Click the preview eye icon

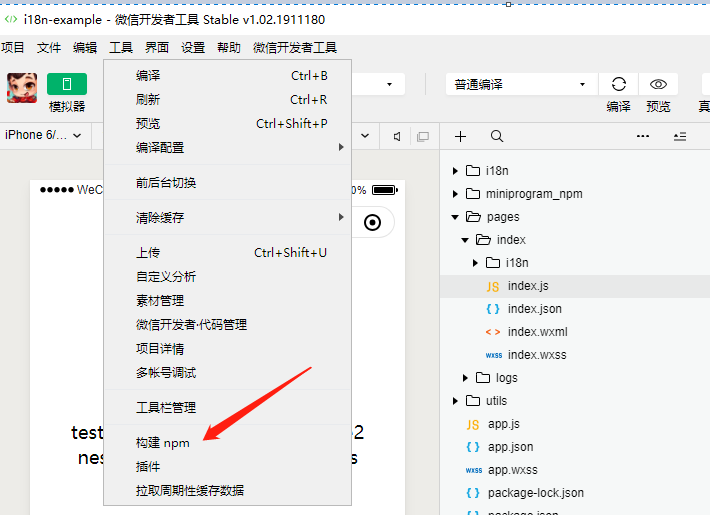click(658, 84)
